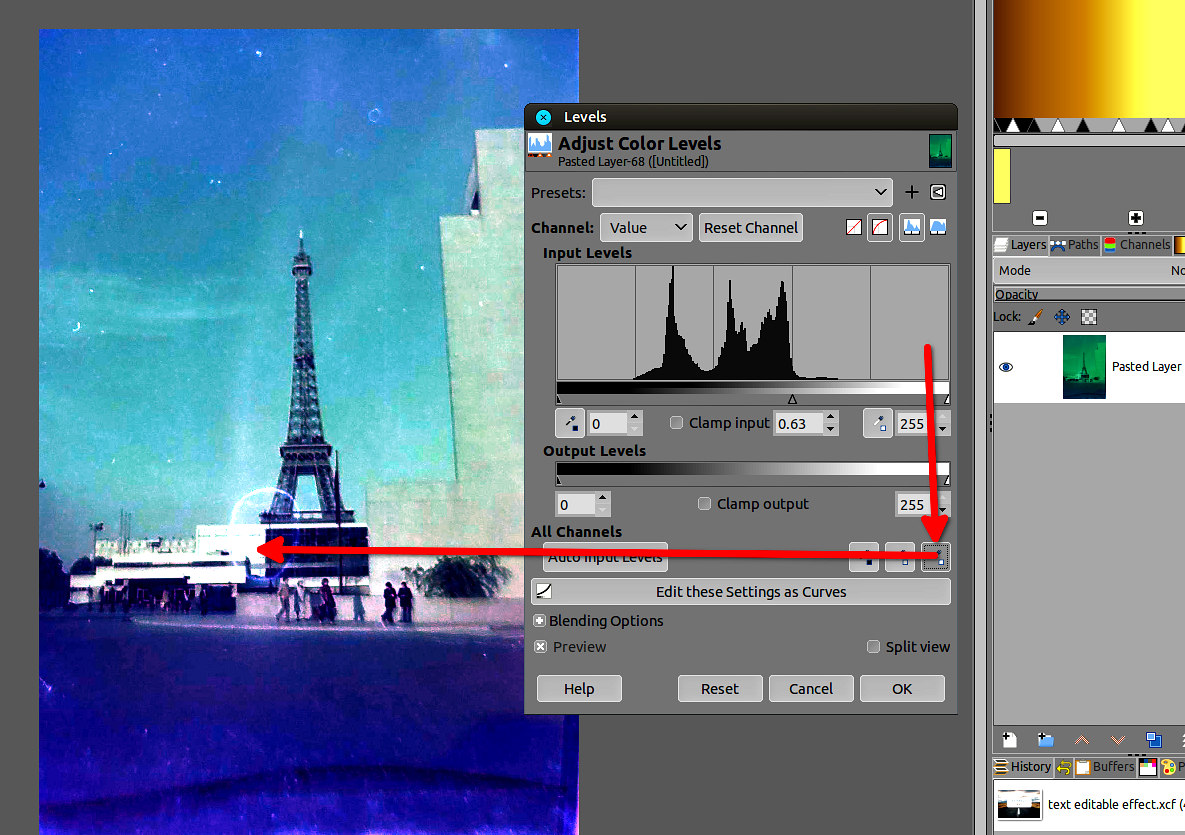Open the Channel dropdown showing Value
This screenshot has height=835, width=1185.
pyautogui.click(x=646, y=227)
